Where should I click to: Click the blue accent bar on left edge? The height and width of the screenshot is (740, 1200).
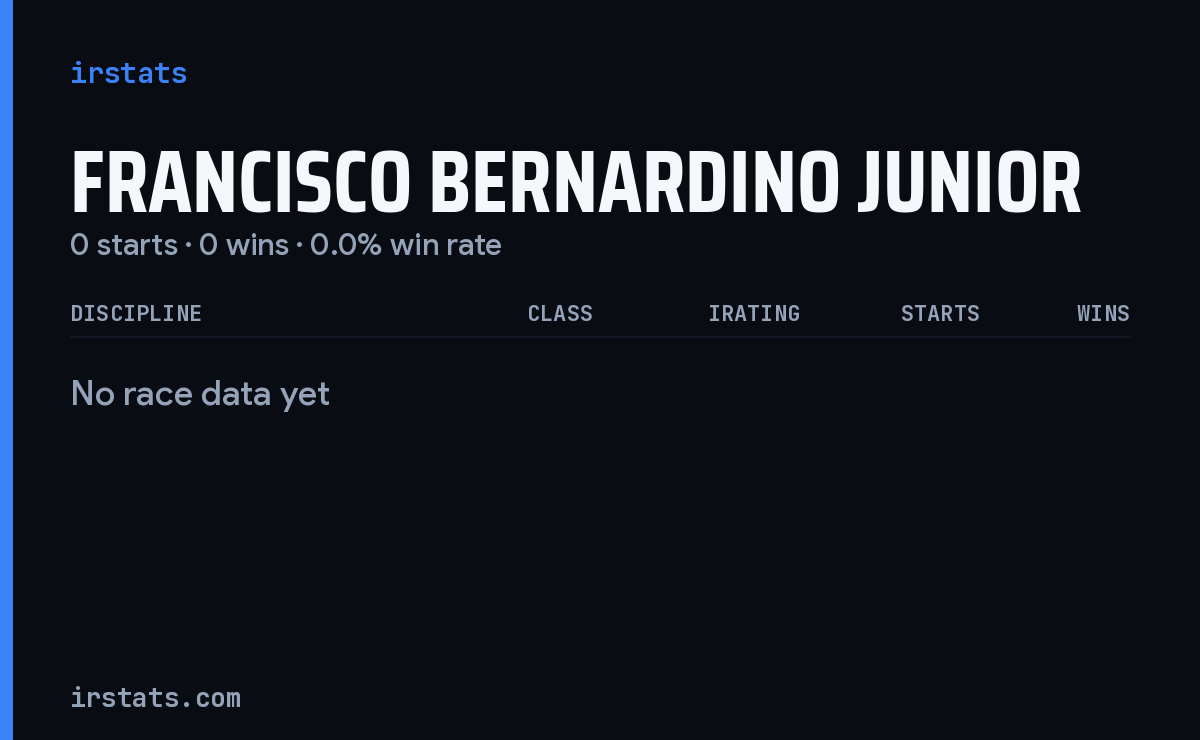click(6, 370)
